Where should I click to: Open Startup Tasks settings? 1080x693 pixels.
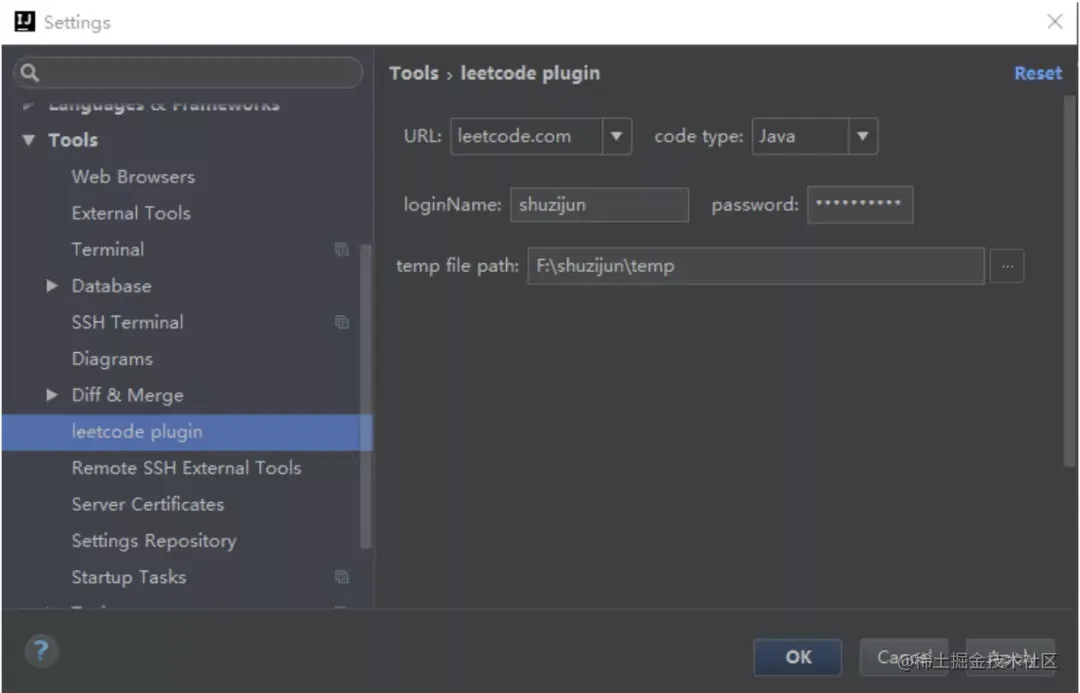128,577
